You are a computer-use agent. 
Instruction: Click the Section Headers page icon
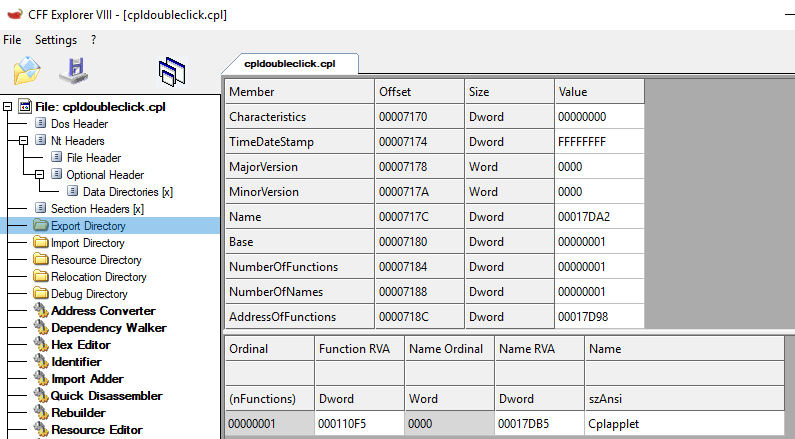41,208
